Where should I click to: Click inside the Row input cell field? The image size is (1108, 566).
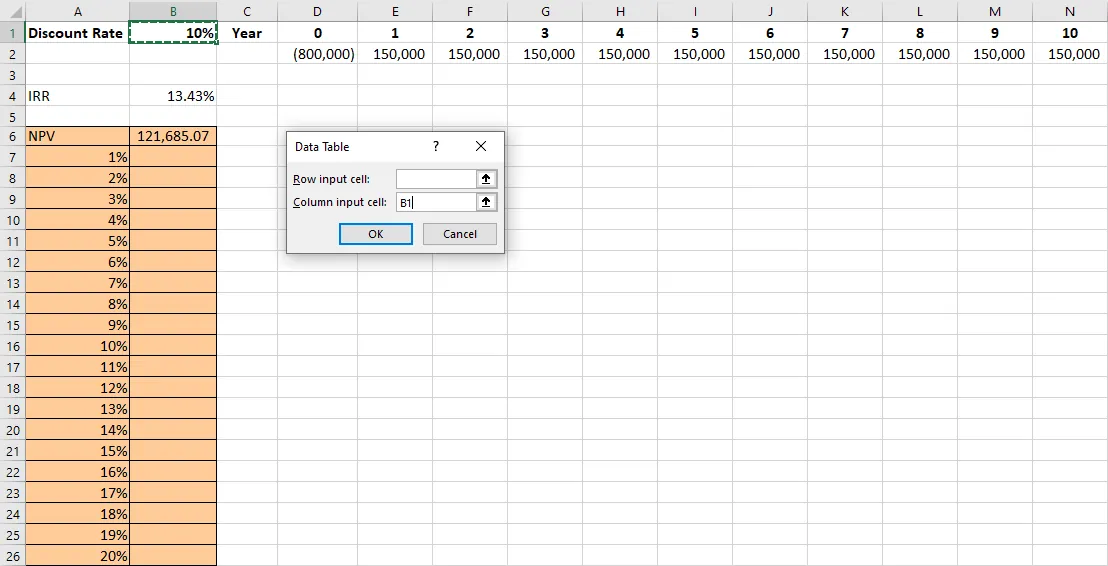click(x=435, y=179)
